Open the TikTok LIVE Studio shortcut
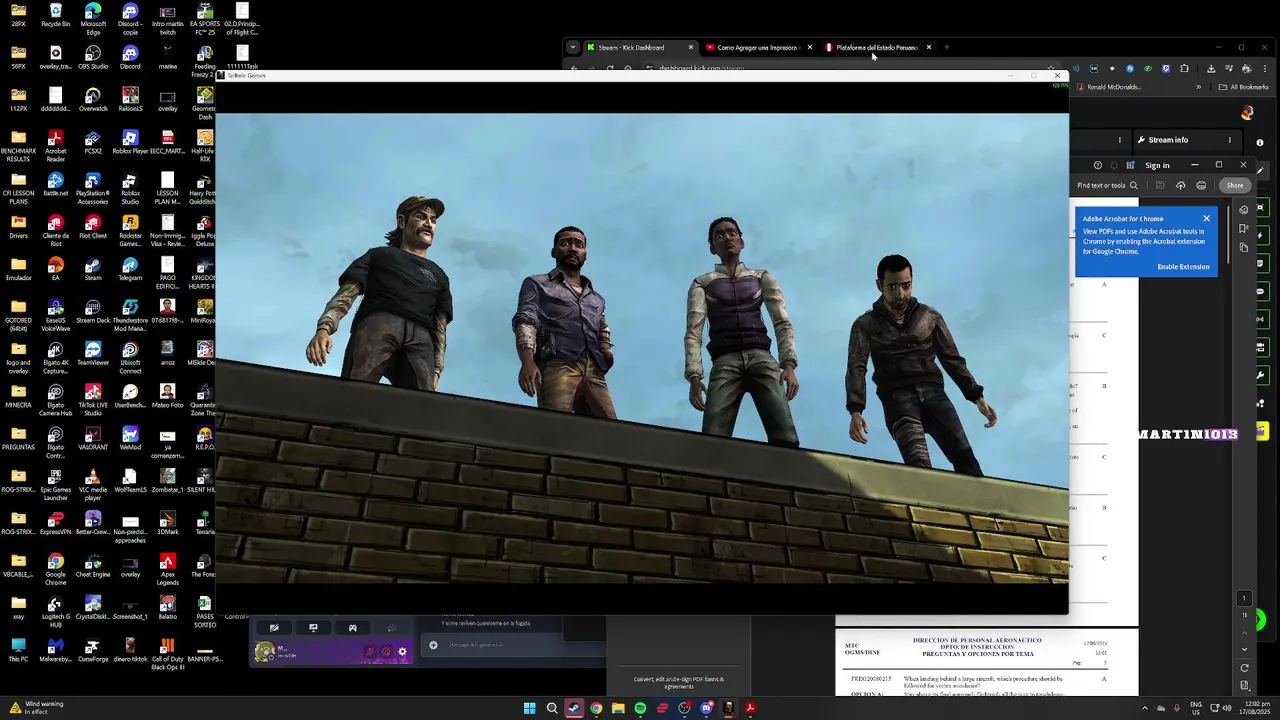1280x720 pixels. click(x=93, y=400)
